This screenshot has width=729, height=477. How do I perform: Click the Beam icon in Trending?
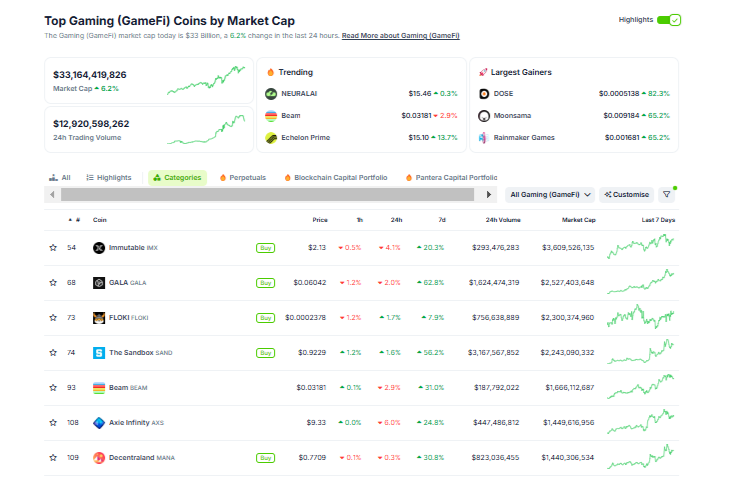[x=271, y=116]
